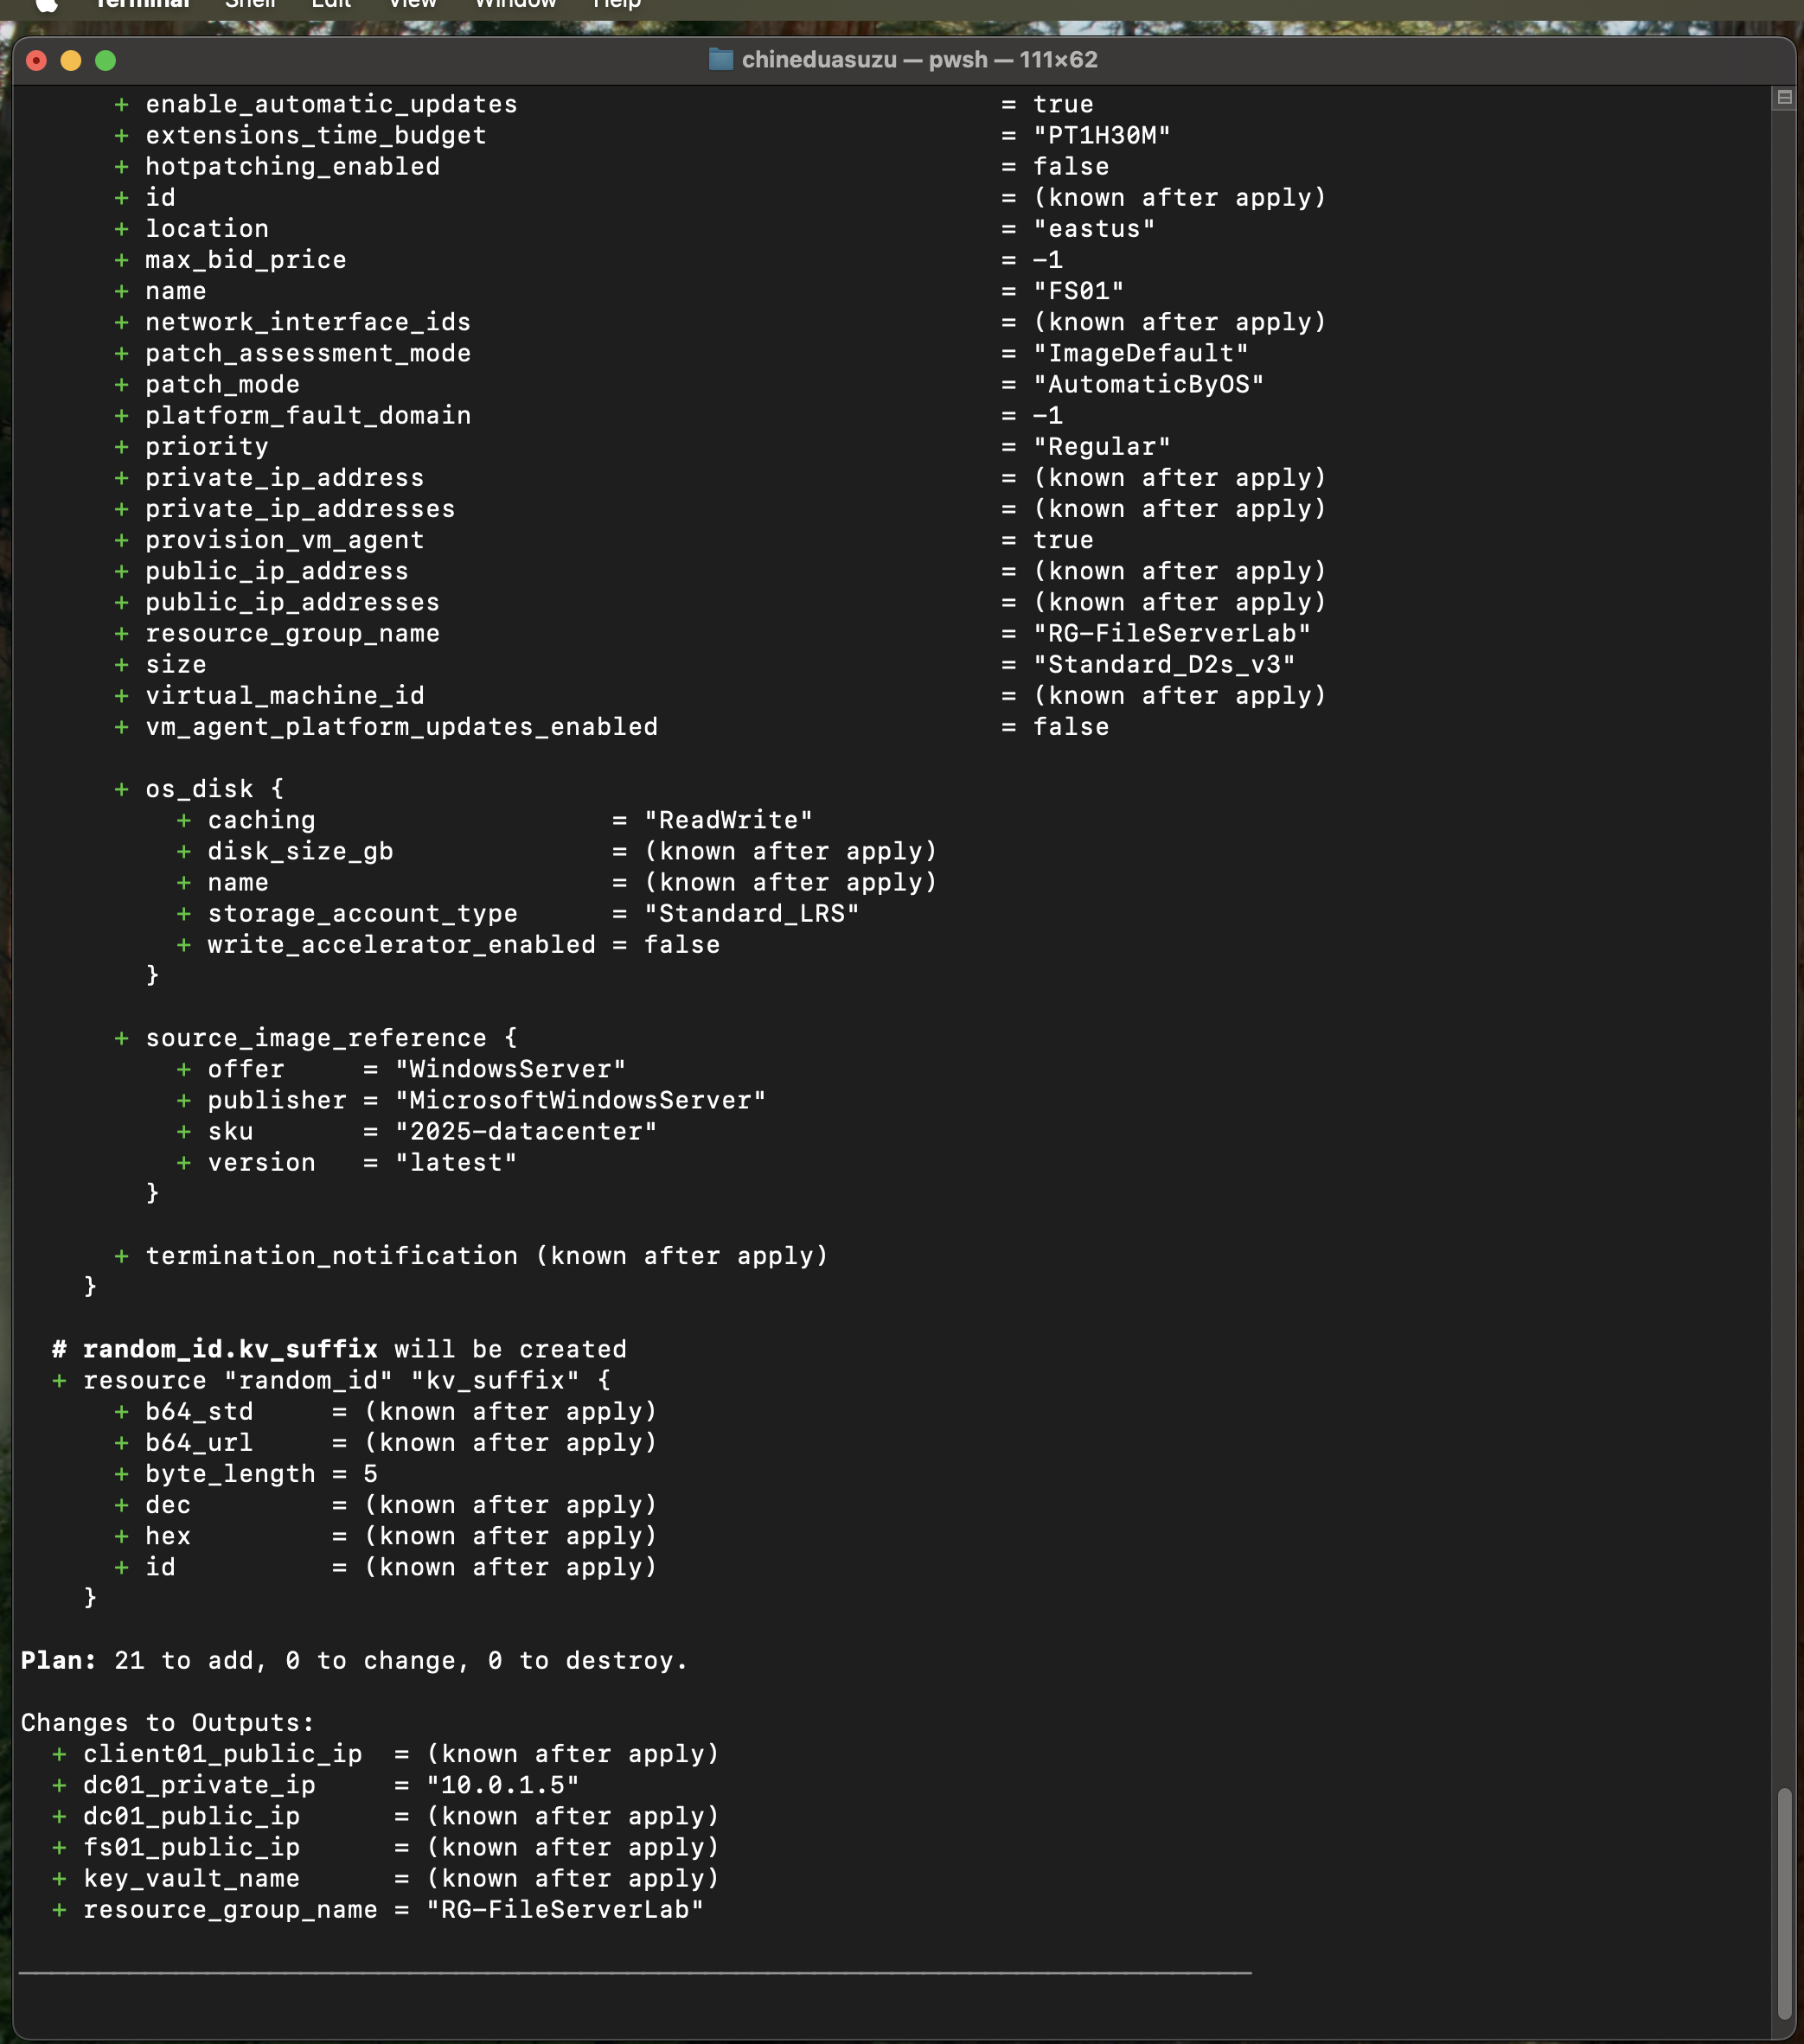The height and width of the screenshot is (2044, 1804).
Task: Click the window title 'chineduasuzu — pwsh — 111×62'
Action: point(919,59)
